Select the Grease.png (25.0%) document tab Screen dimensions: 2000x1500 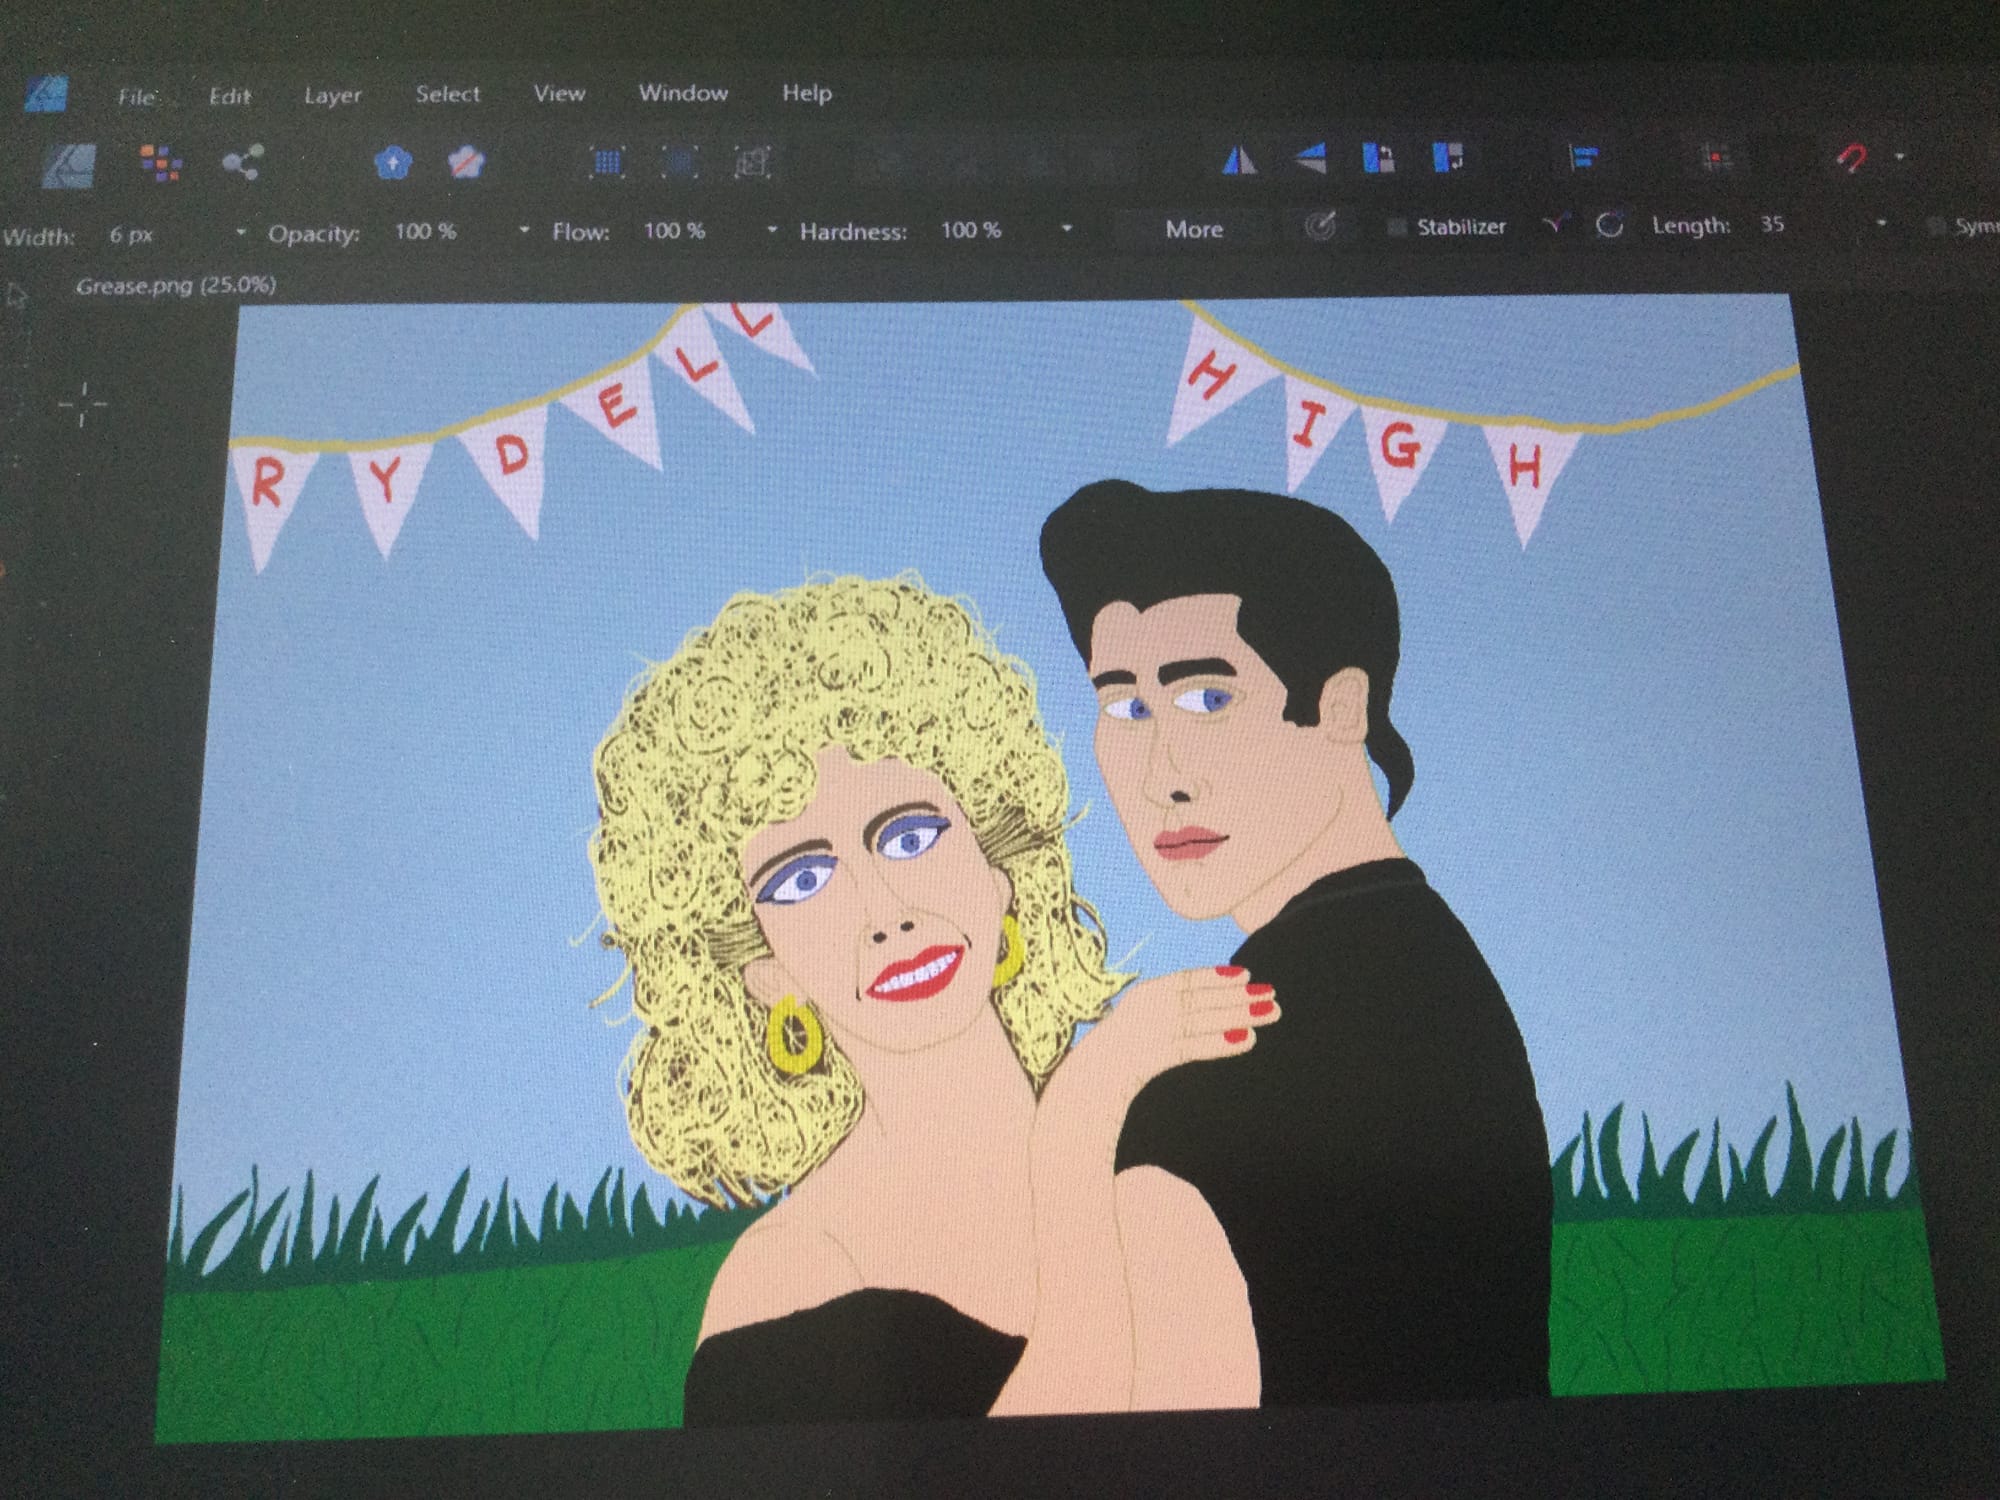(x=176, y=285)
